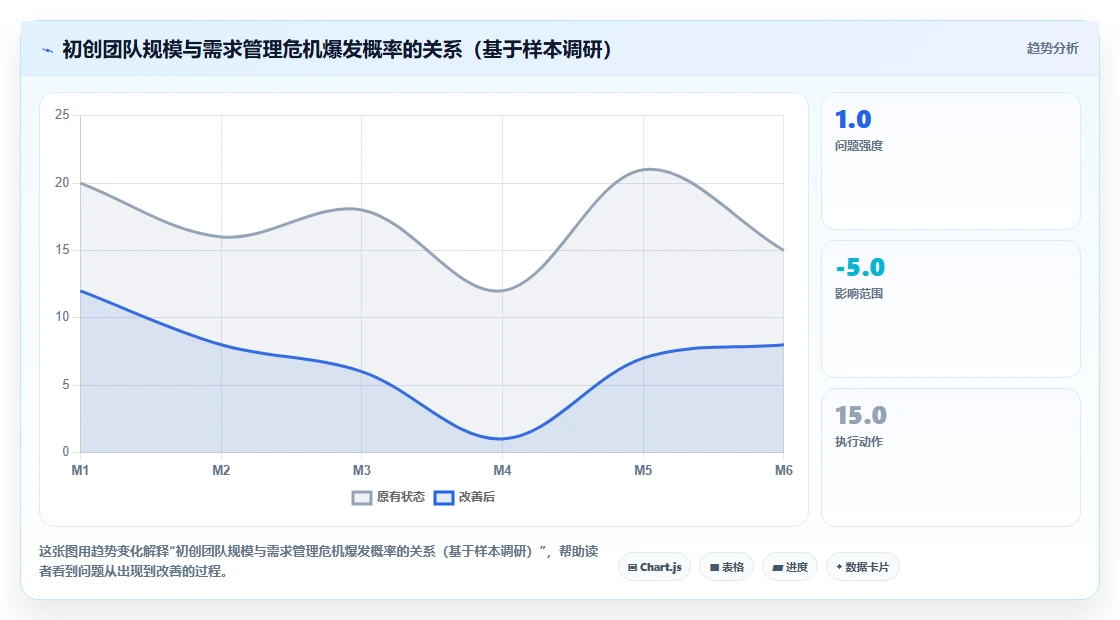
Task: Click the M1 axis label
Action: (80, 470)
